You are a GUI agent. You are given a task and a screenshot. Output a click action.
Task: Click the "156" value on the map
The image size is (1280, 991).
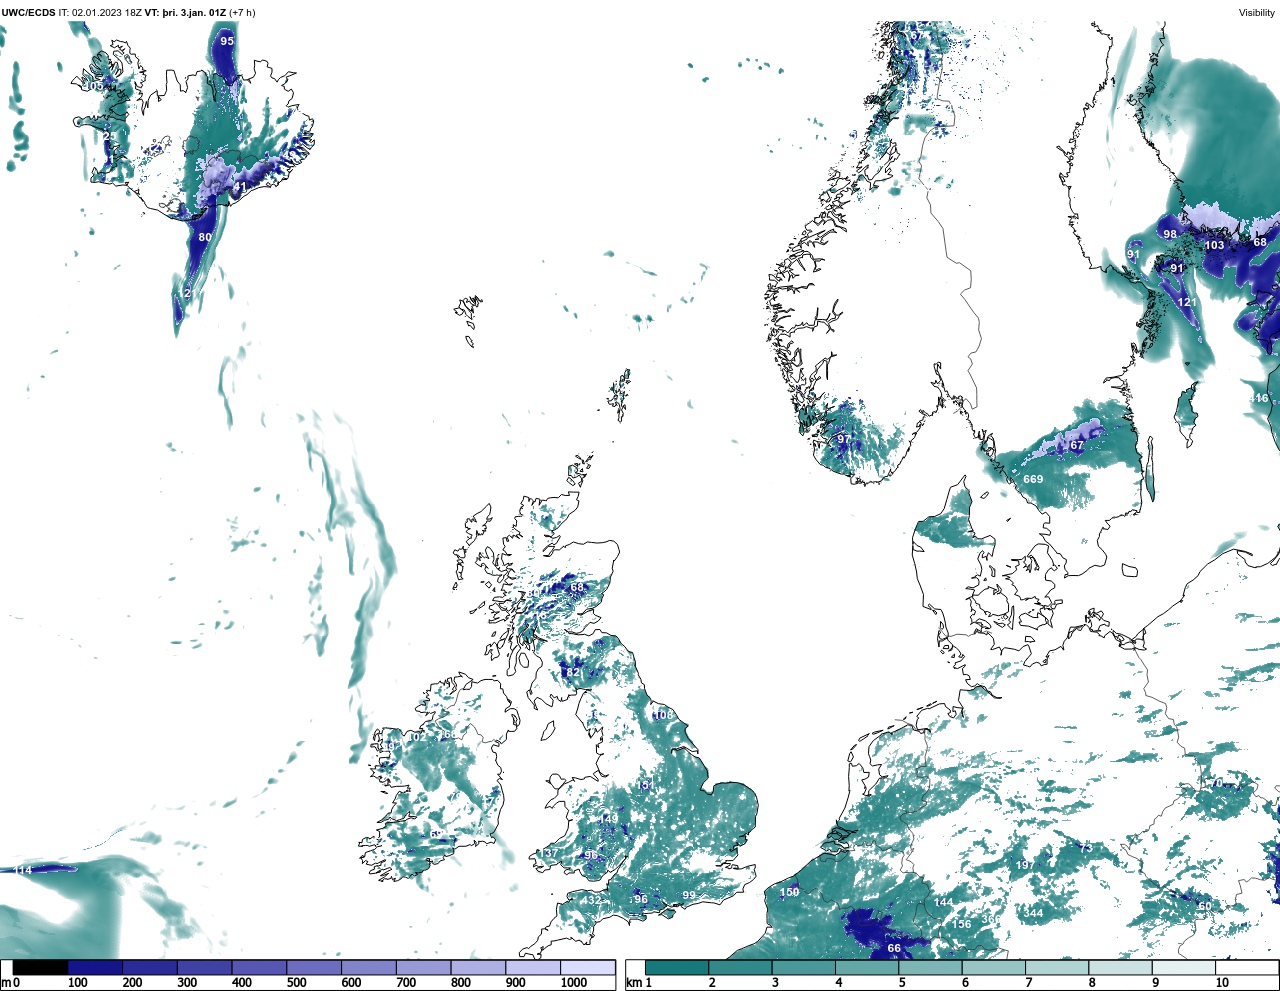pos(961,924)
